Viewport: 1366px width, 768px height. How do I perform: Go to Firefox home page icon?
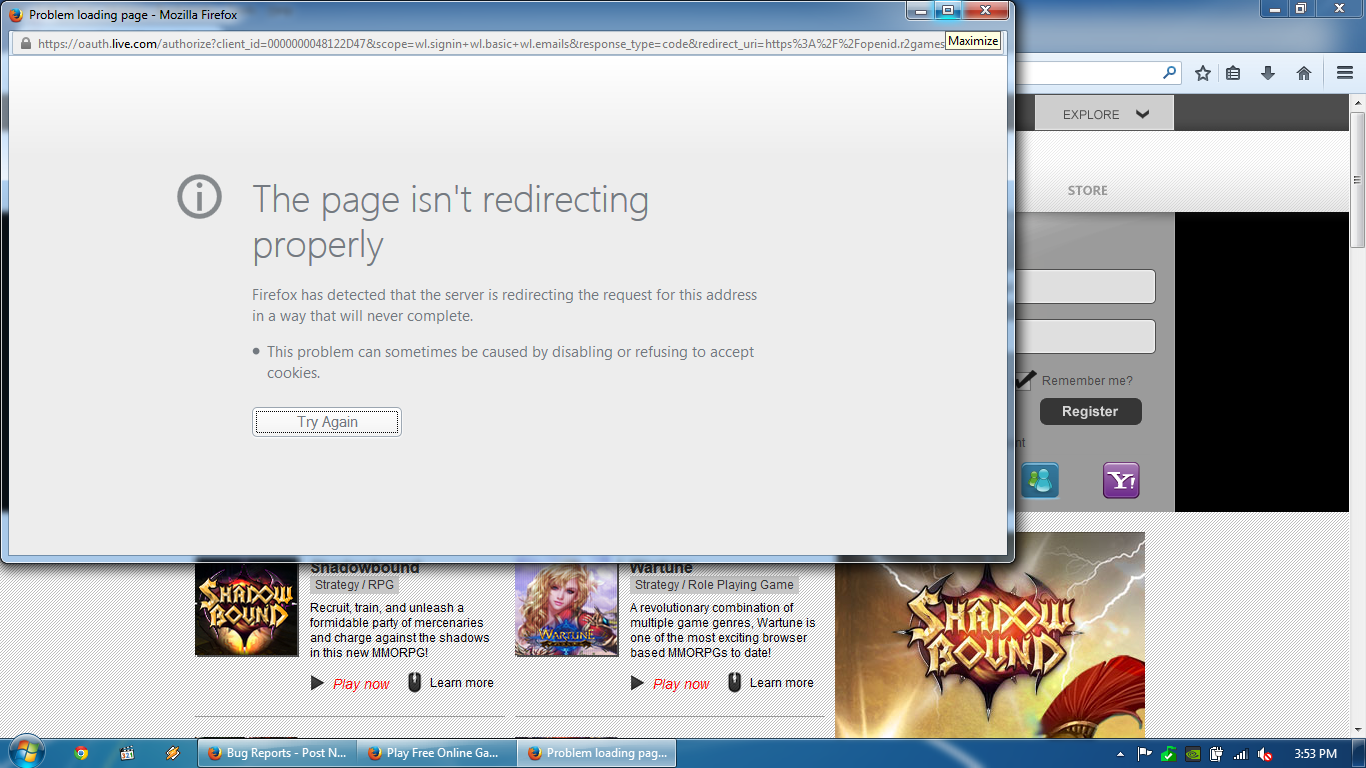click(1304, 73)
